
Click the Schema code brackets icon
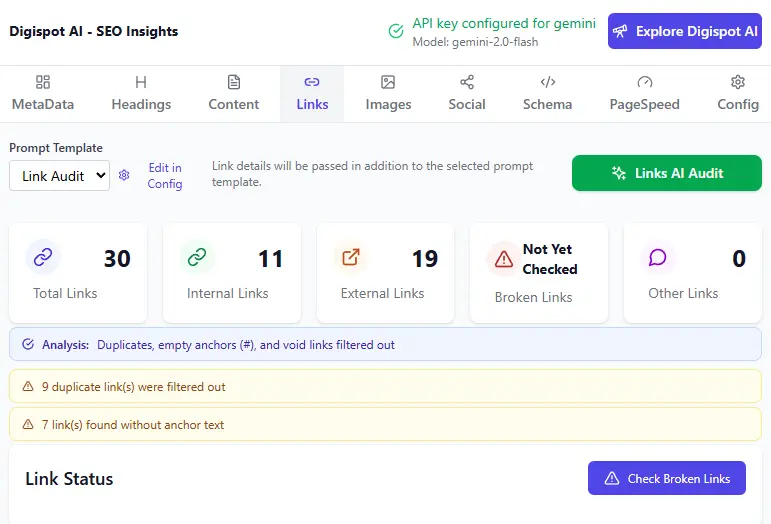pos(548,82)
